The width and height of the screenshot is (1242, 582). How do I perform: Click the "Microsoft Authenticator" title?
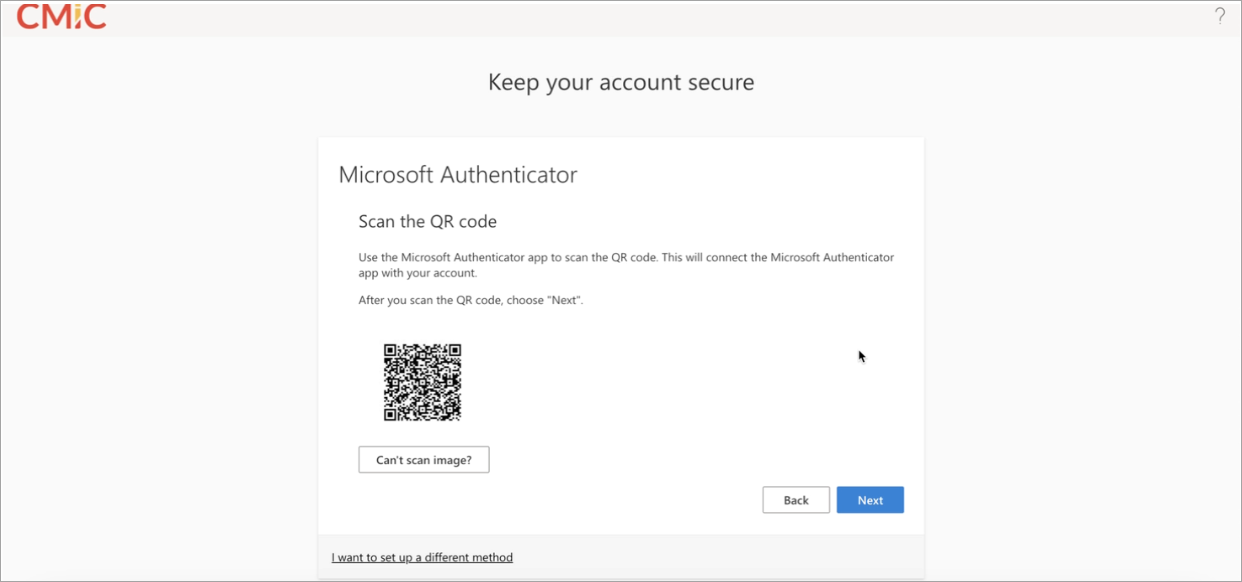(x=458, y=175)
